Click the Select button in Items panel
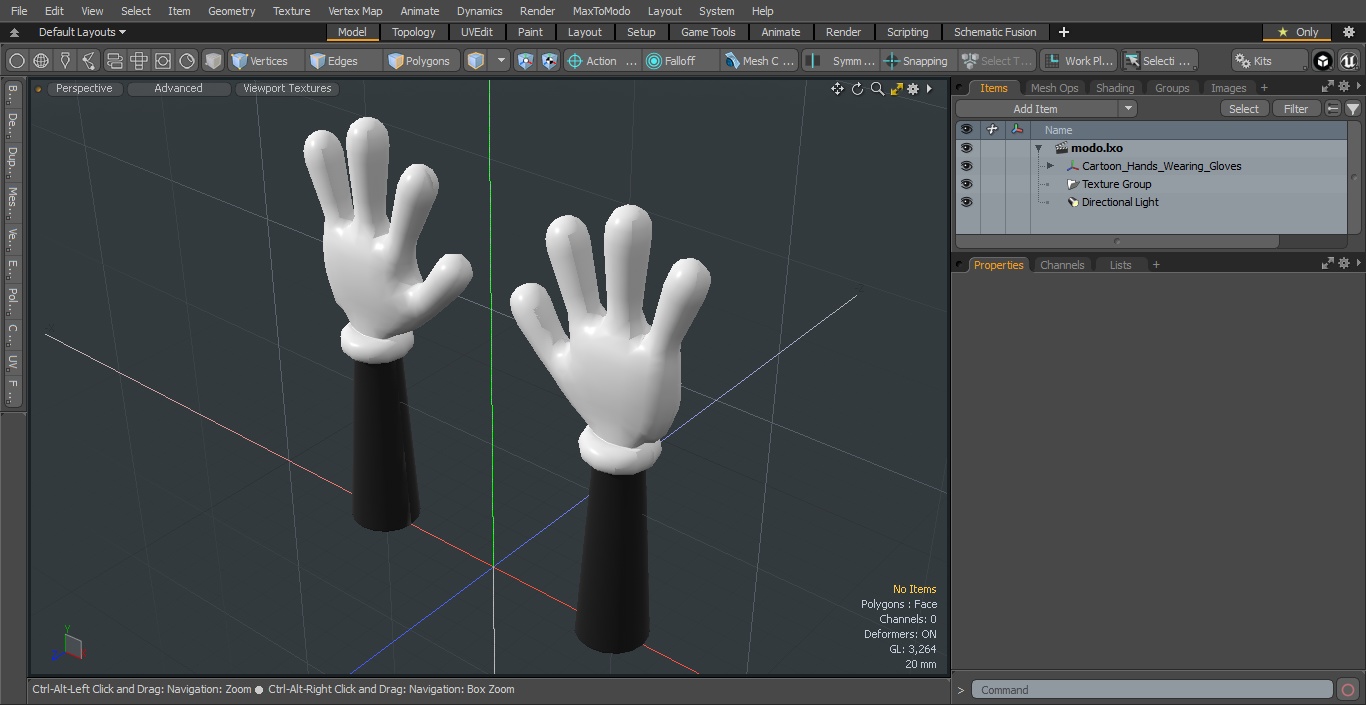Viewport: 1366px width, 705px height. [x=1244, y=109]
